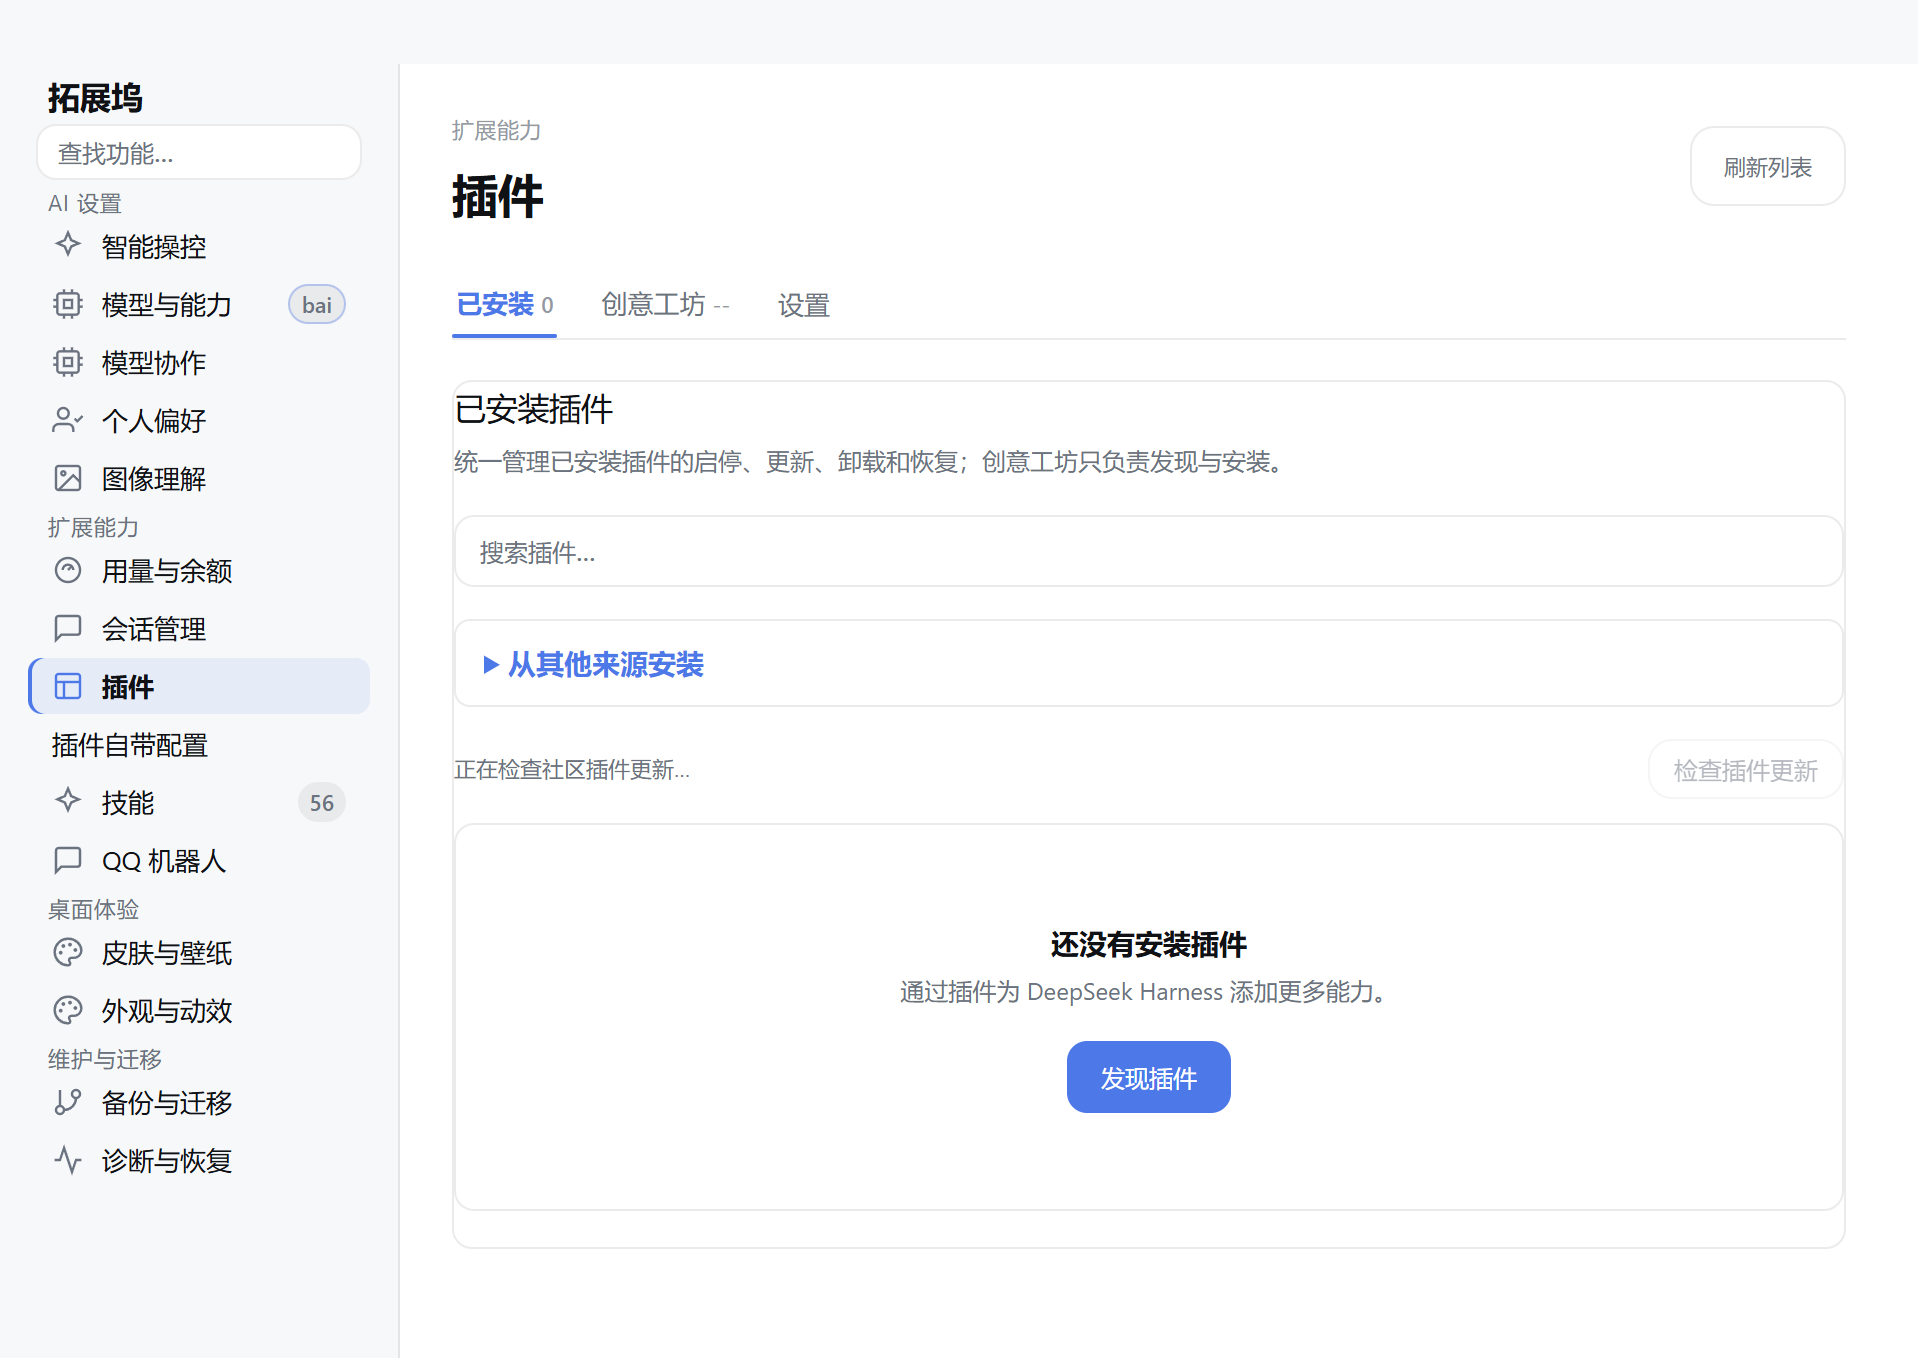Focus the 查找功能 search field

pyautogui.click(x=199, y=152)
